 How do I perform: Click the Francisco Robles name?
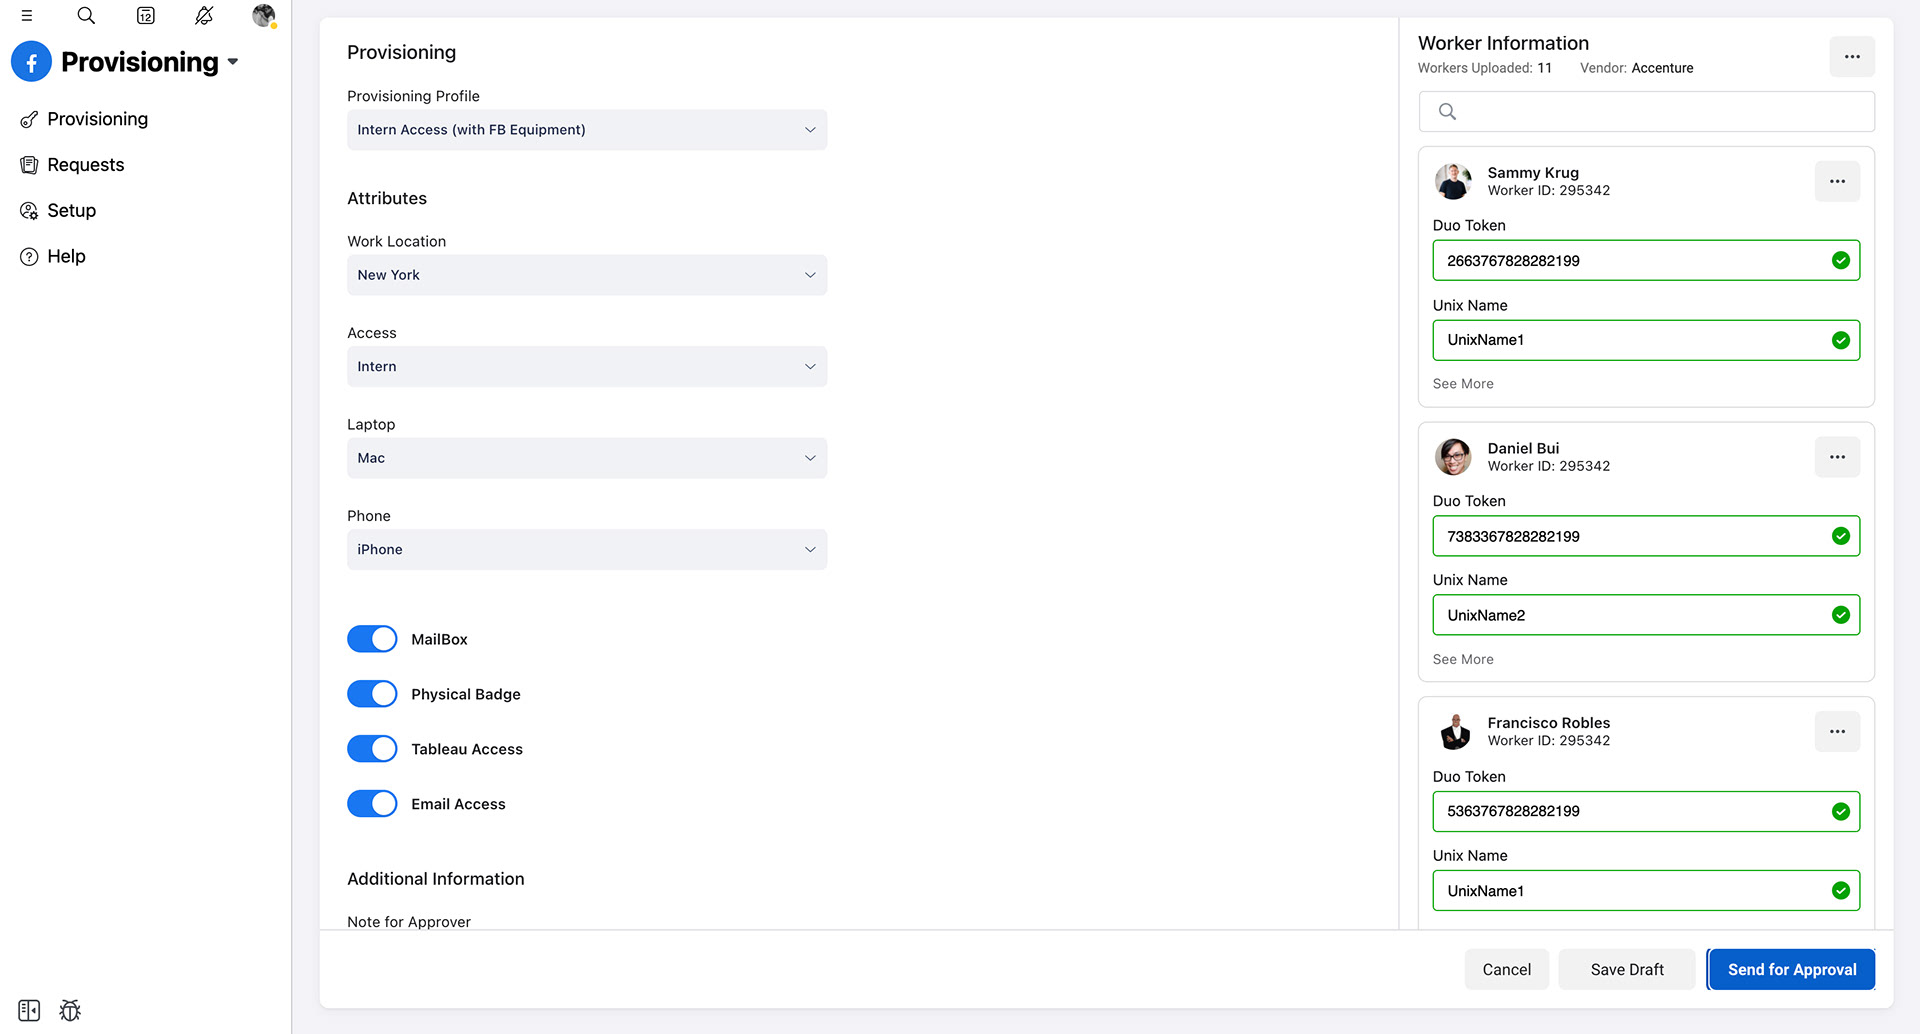[1548, 723]
